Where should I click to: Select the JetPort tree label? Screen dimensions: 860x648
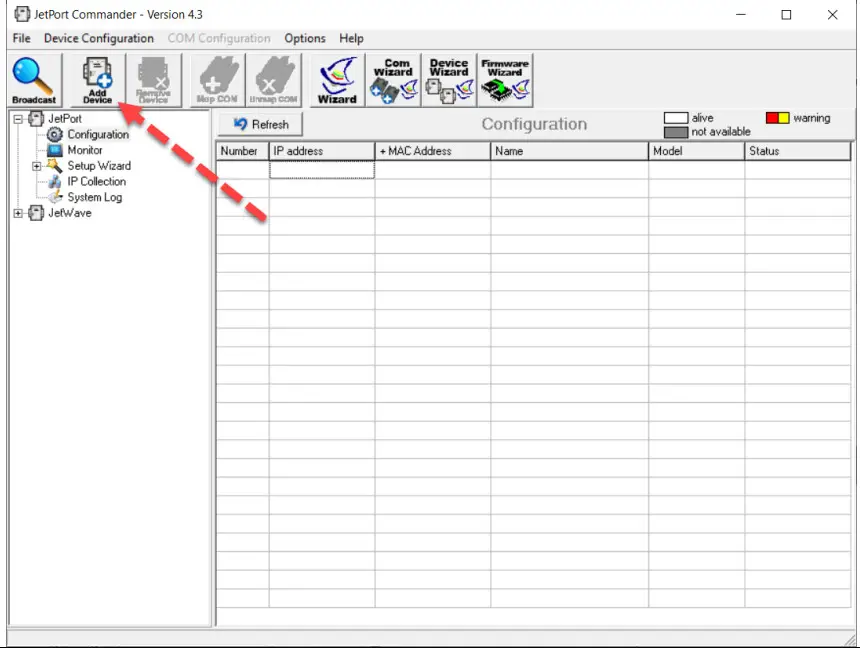tap(65, 119)
